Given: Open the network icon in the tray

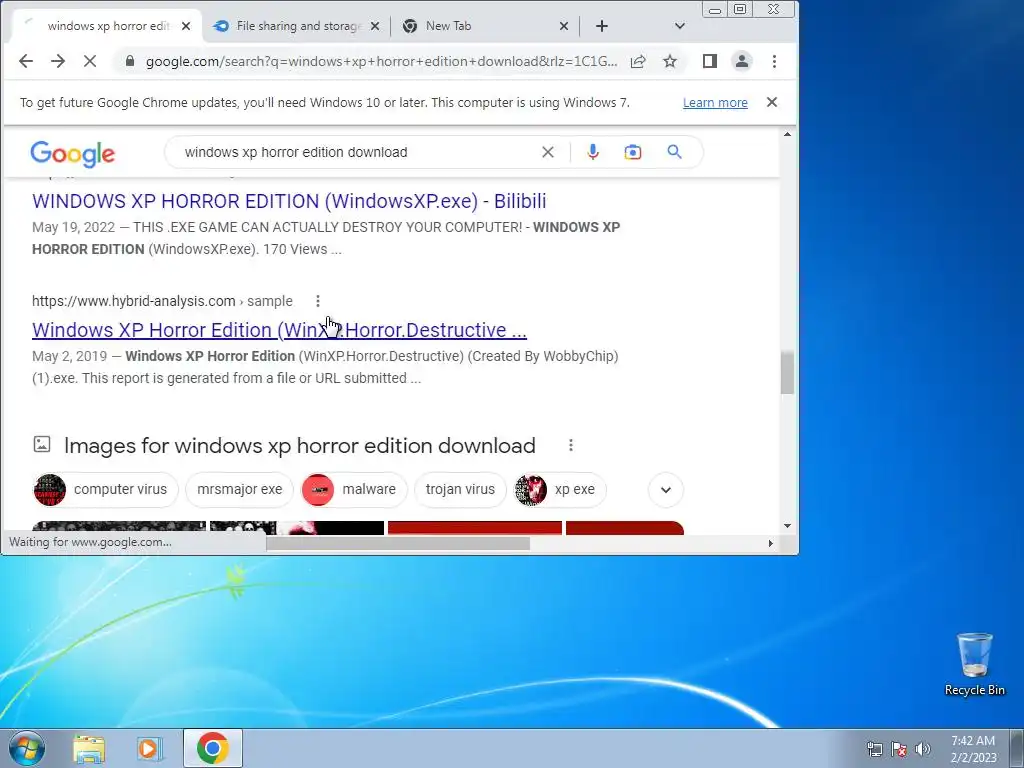Looking at the screenshot, I should (x=874, y=749).
